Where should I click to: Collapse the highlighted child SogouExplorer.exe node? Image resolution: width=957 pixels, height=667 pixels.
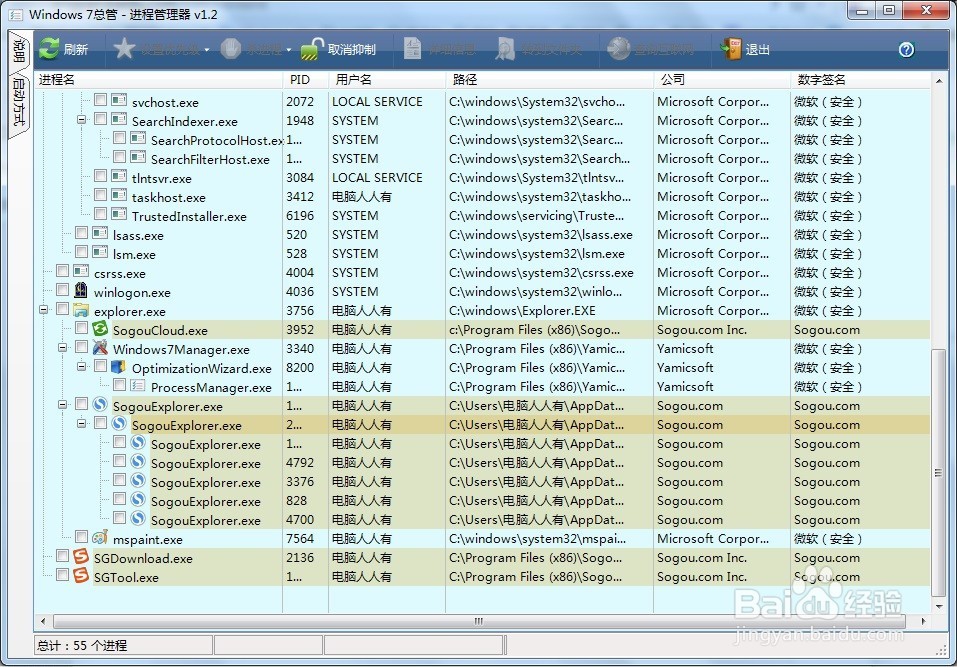coord(82,424)
